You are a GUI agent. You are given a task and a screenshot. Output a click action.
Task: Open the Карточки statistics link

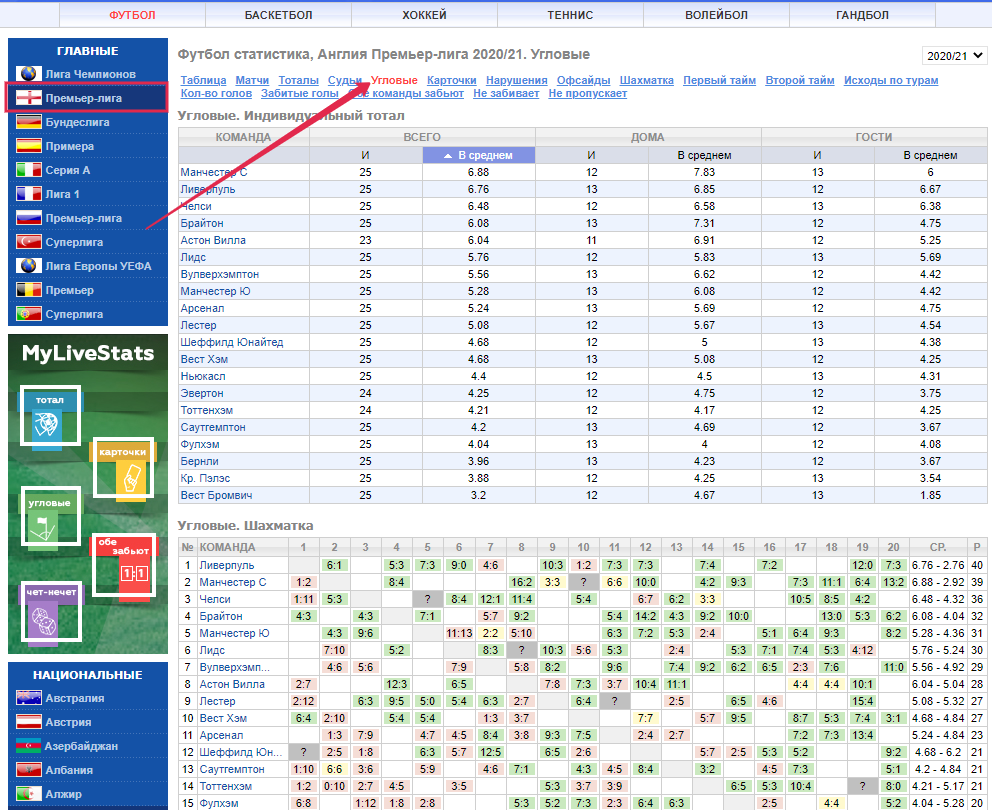click(x=451, y=80)
